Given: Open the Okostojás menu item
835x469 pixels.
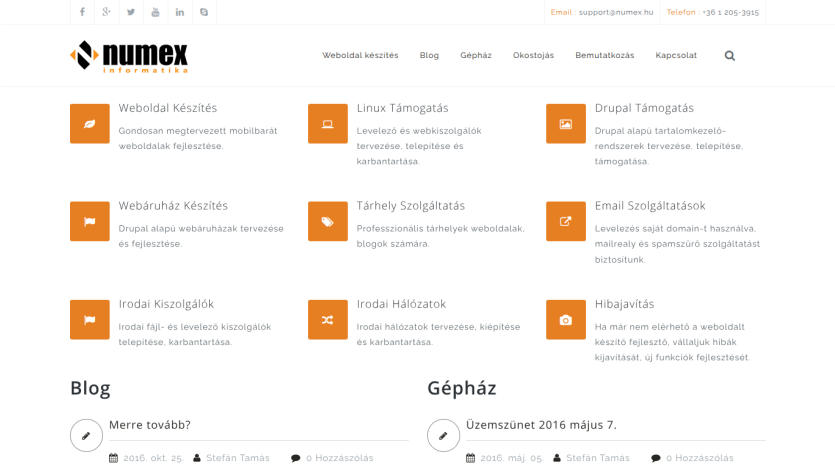Looking at the screenshot, I should point(533,55).
